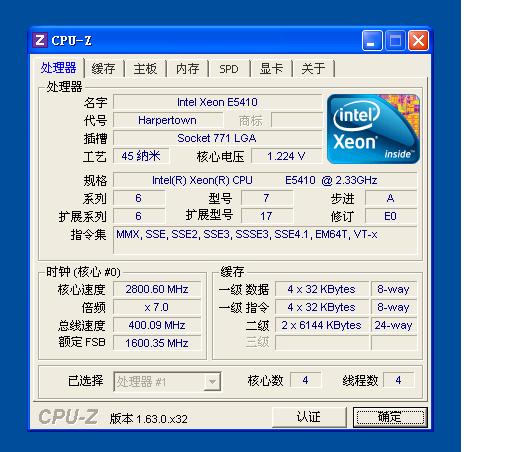Open the 关于 tab
This screenshot has width=512, height=452.
pyautogui.click(x=313, y=69)
